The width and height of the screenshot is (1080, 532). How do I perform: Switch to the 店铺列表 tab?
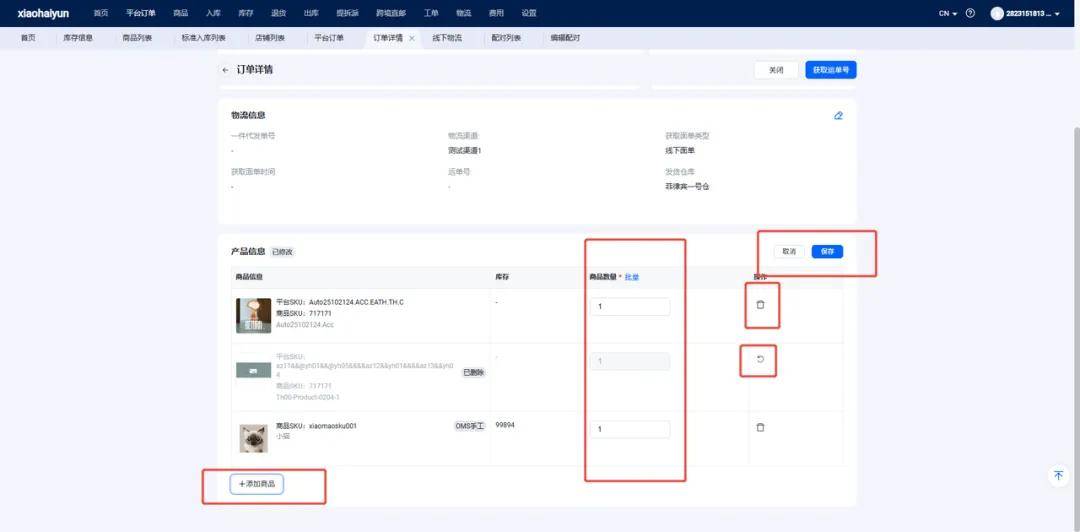[x=269, y=39]
